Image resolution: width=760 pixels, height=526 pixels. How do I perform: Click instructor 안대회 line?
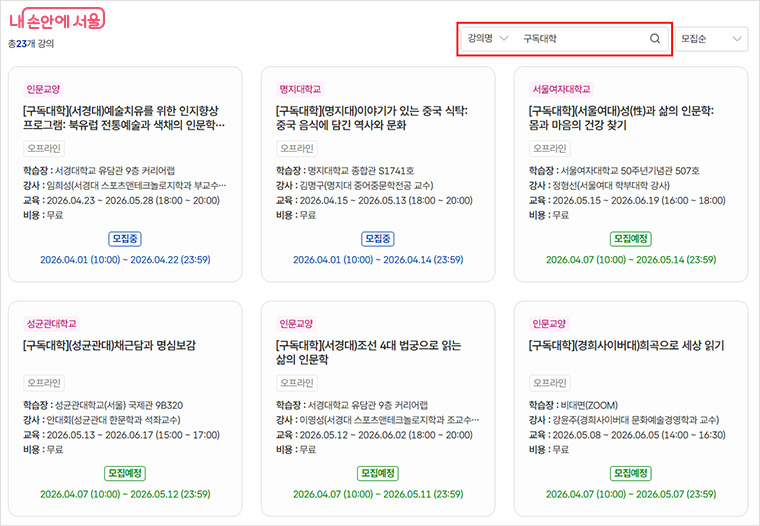tap(102, 420)
